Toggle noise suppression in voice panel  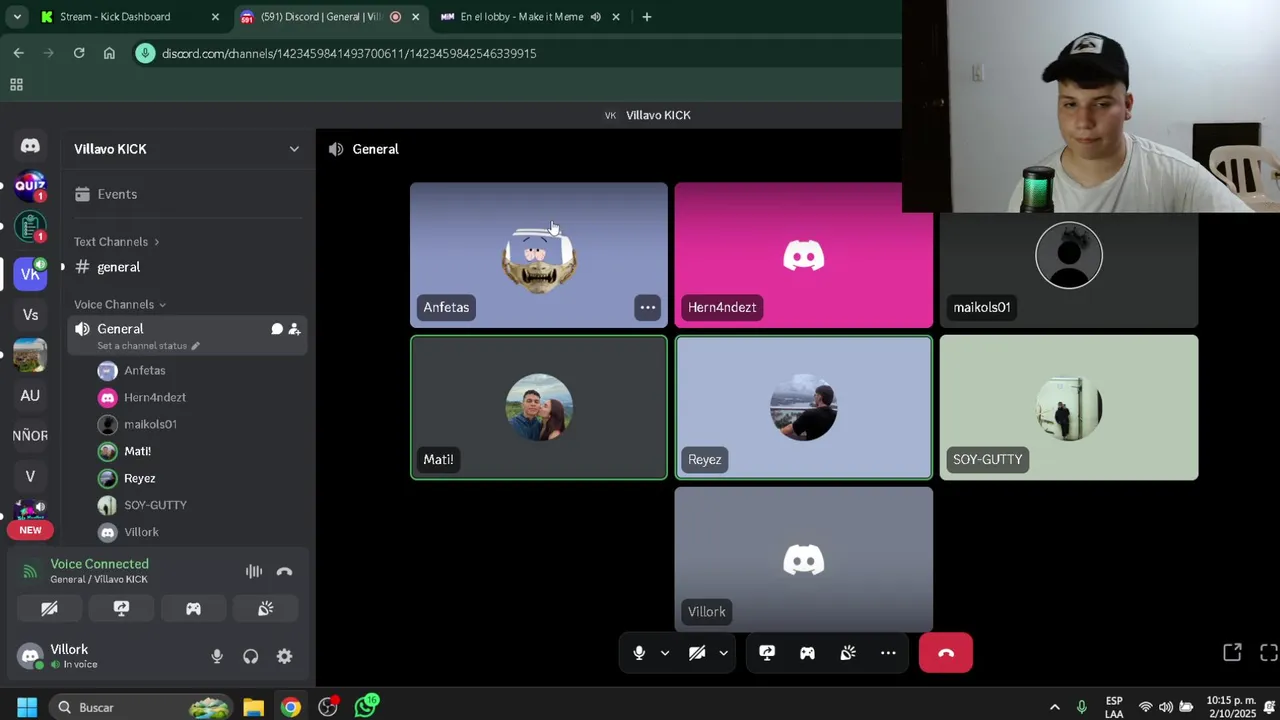tap(254, 572)
